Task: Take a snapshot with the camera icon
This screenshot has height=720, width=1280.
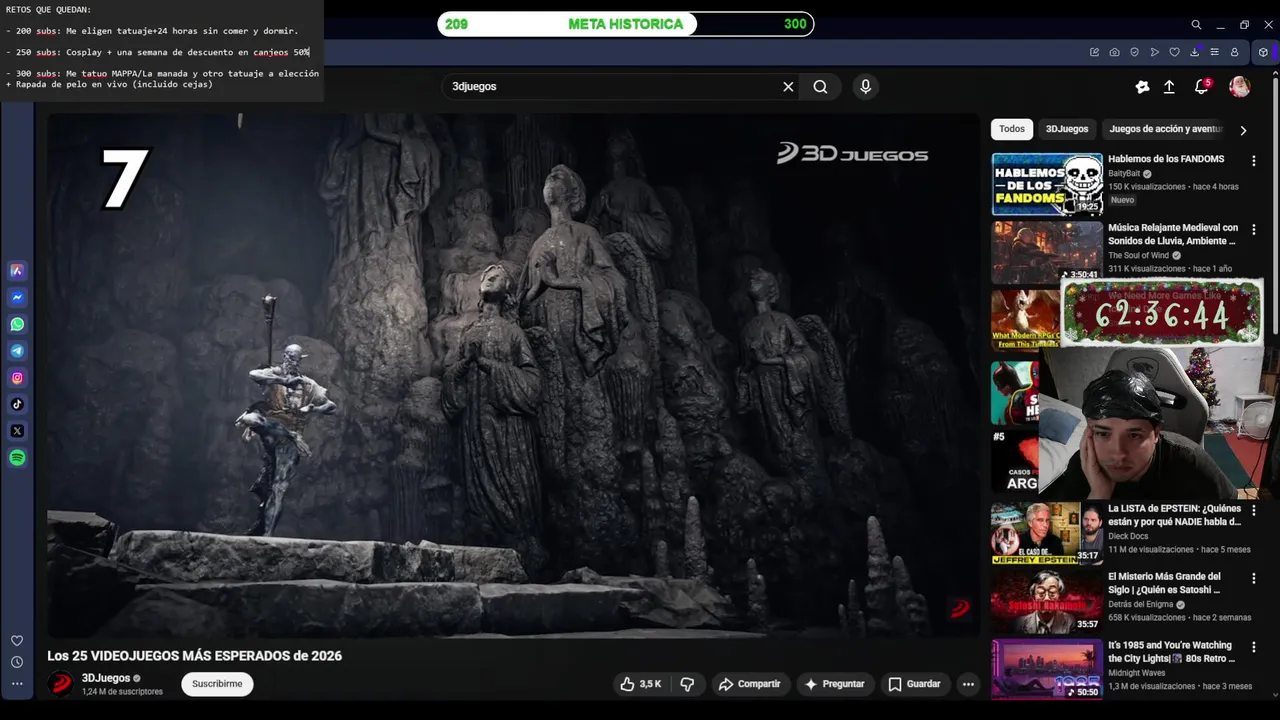Action: (x=1114, y=52)
